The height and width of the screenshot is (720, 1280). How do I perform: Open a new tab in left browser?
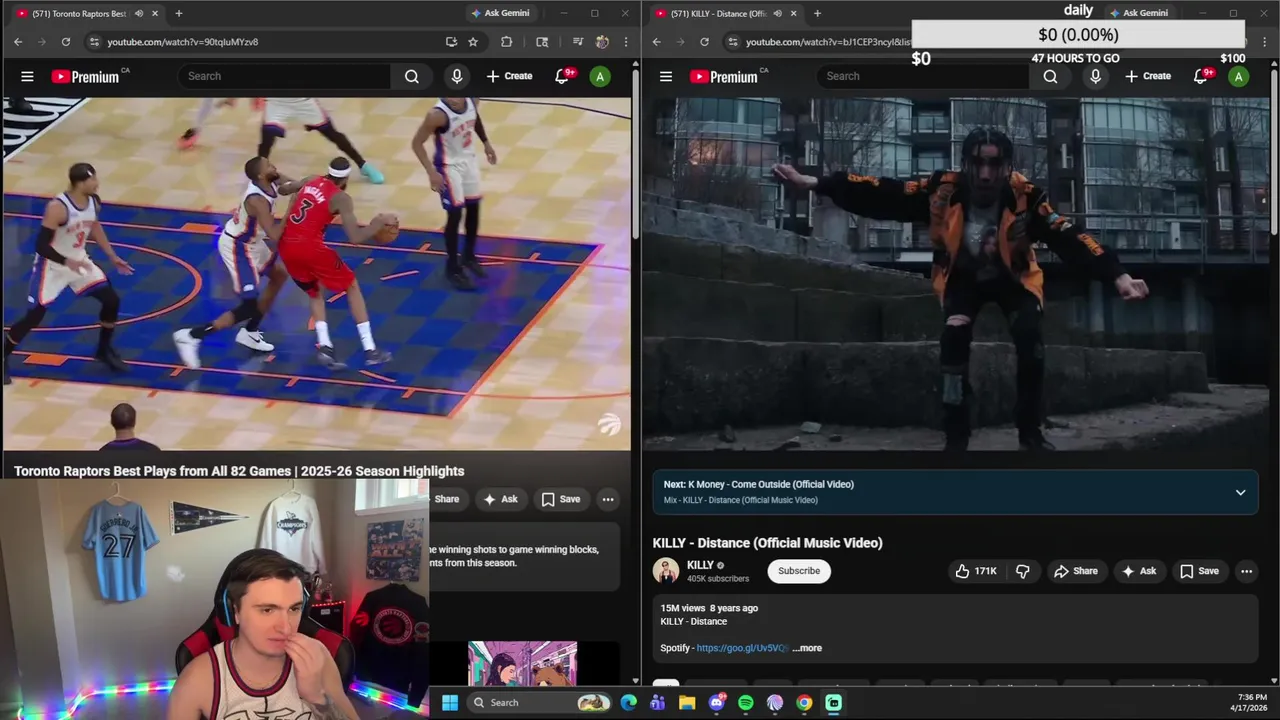179,13
